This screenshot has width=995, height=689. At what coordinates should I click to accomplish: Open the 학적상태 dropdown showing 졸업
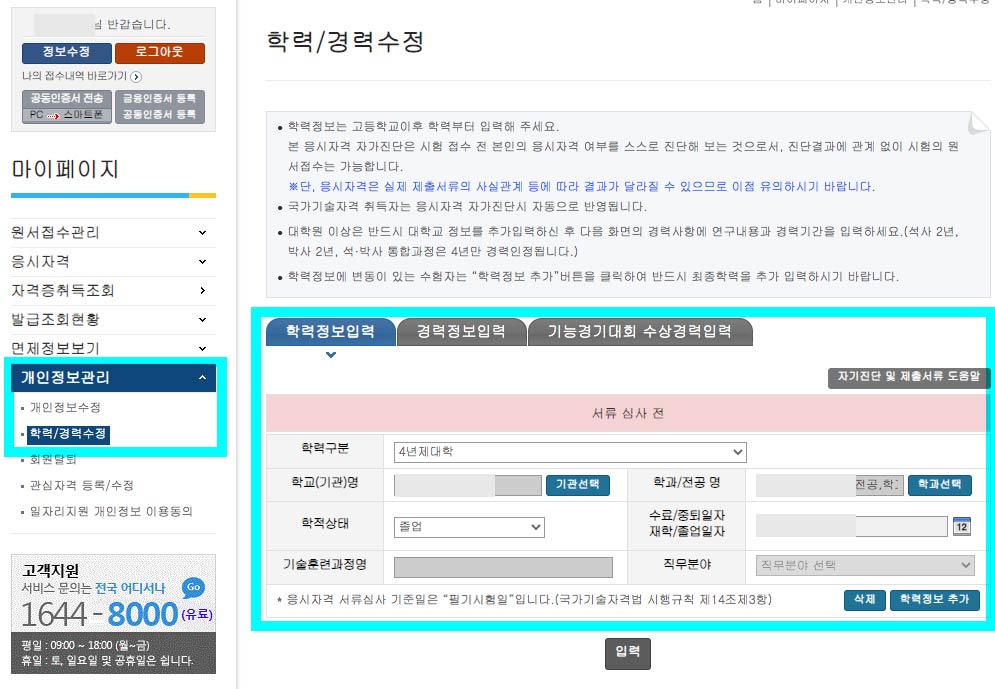click(x=470, y=527)
